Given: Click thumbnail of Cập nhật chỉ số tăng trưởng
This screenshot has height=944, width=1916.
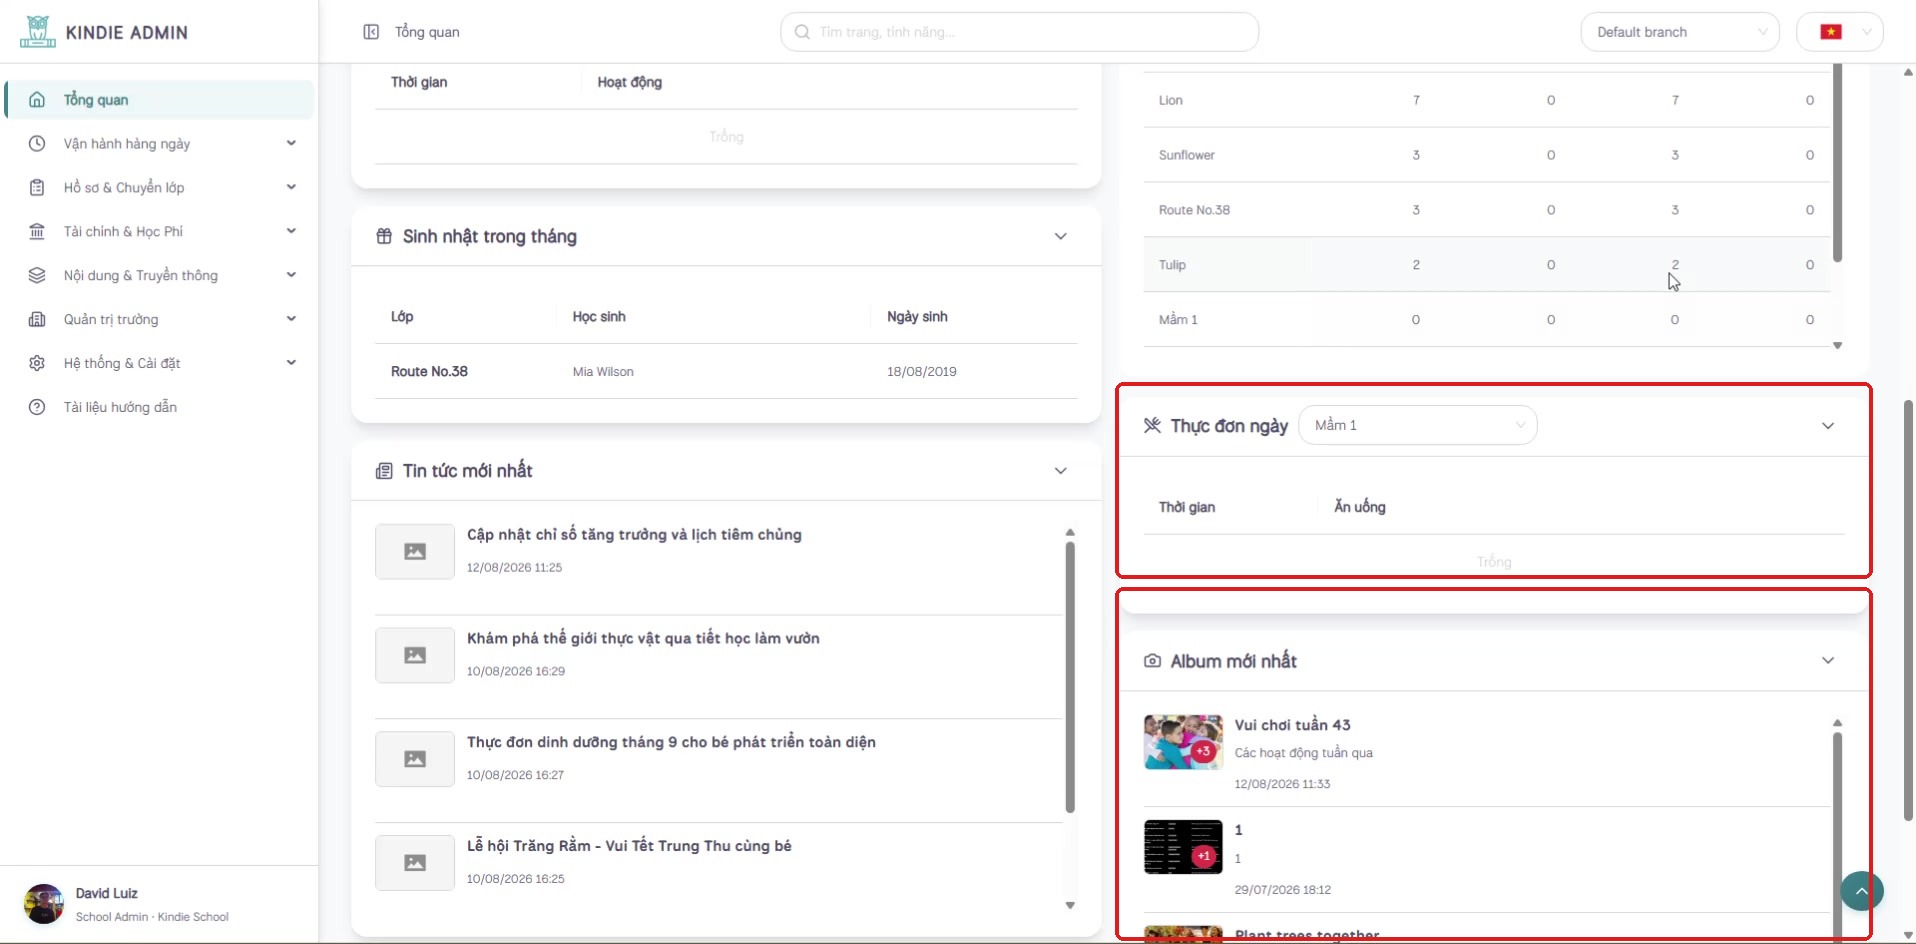Looking at the screenshot, I should coord(415,552).
